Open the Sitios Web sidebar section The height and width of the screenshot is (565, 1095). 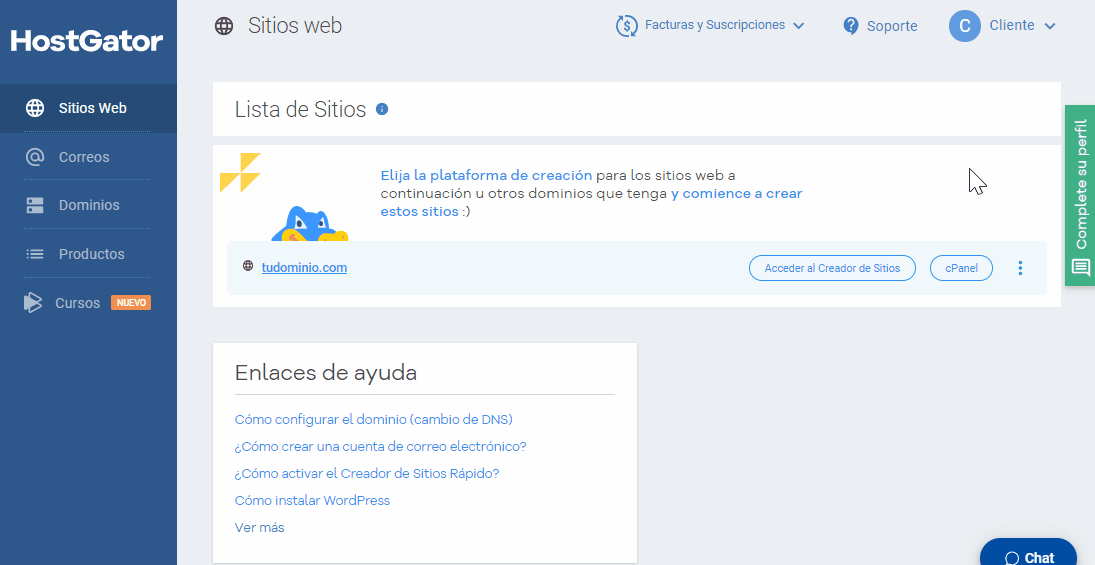(x=88, y=108)
